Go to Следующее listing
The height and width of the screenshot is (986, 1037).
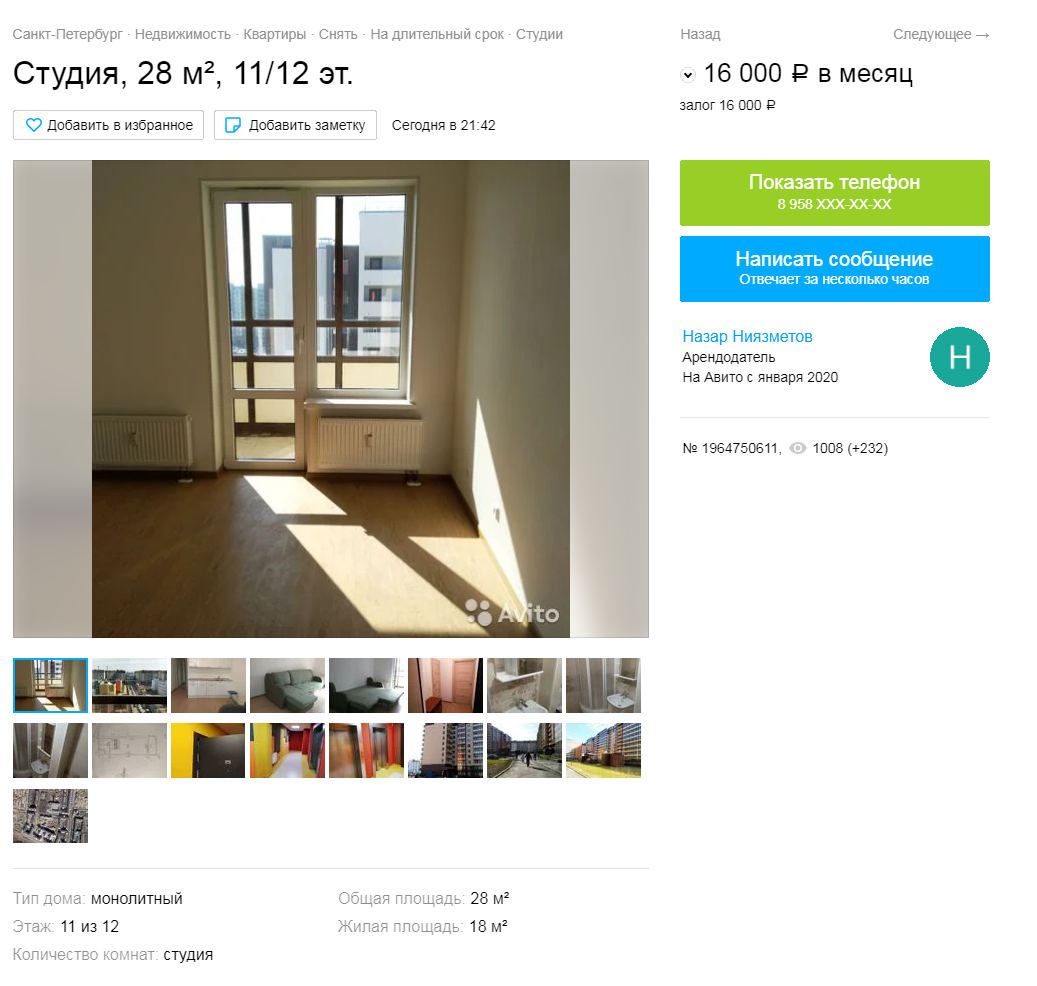[x=940, y=34]
